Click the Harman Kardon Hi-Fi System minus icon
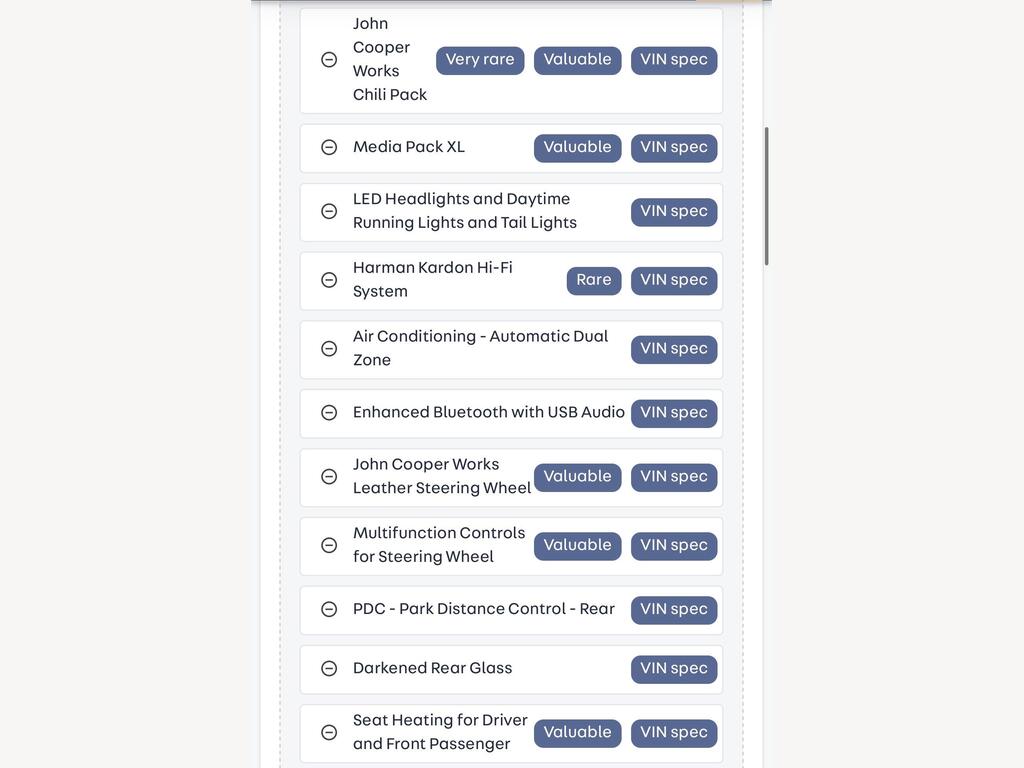This screenshot has width=1024, height=768. point(329,280)
